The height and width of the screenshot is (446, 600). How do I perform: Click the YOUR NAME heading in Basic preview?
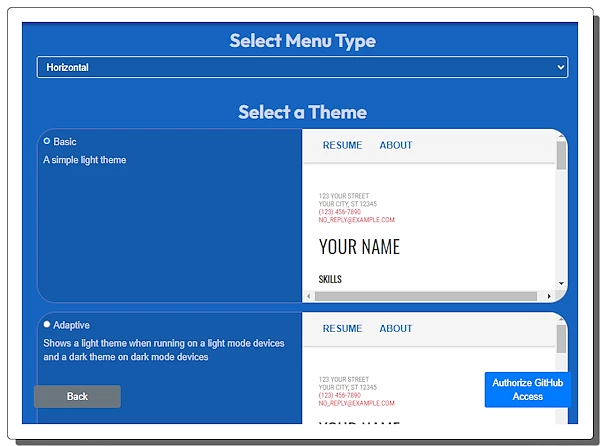point(359,247)
